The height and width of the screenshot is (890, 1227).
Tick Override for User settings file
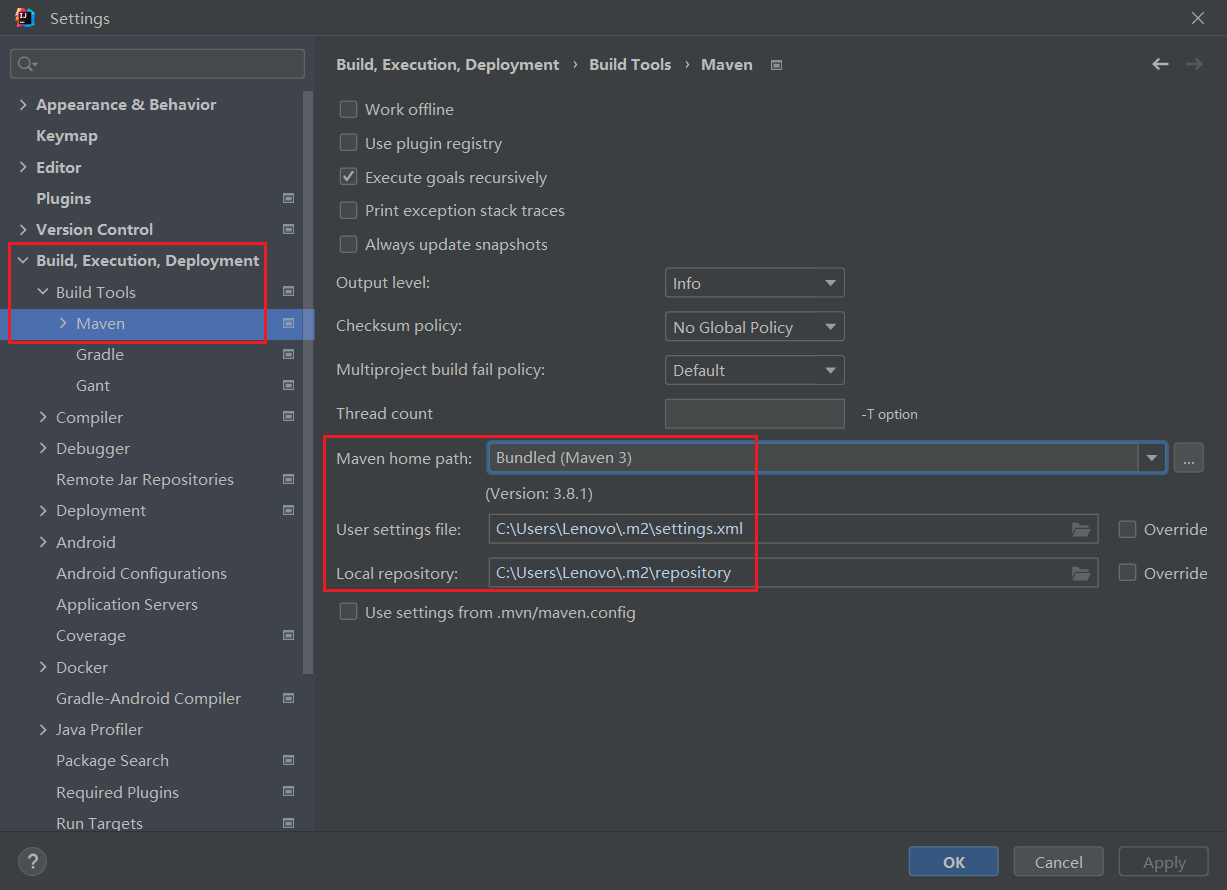(1127, 529)
